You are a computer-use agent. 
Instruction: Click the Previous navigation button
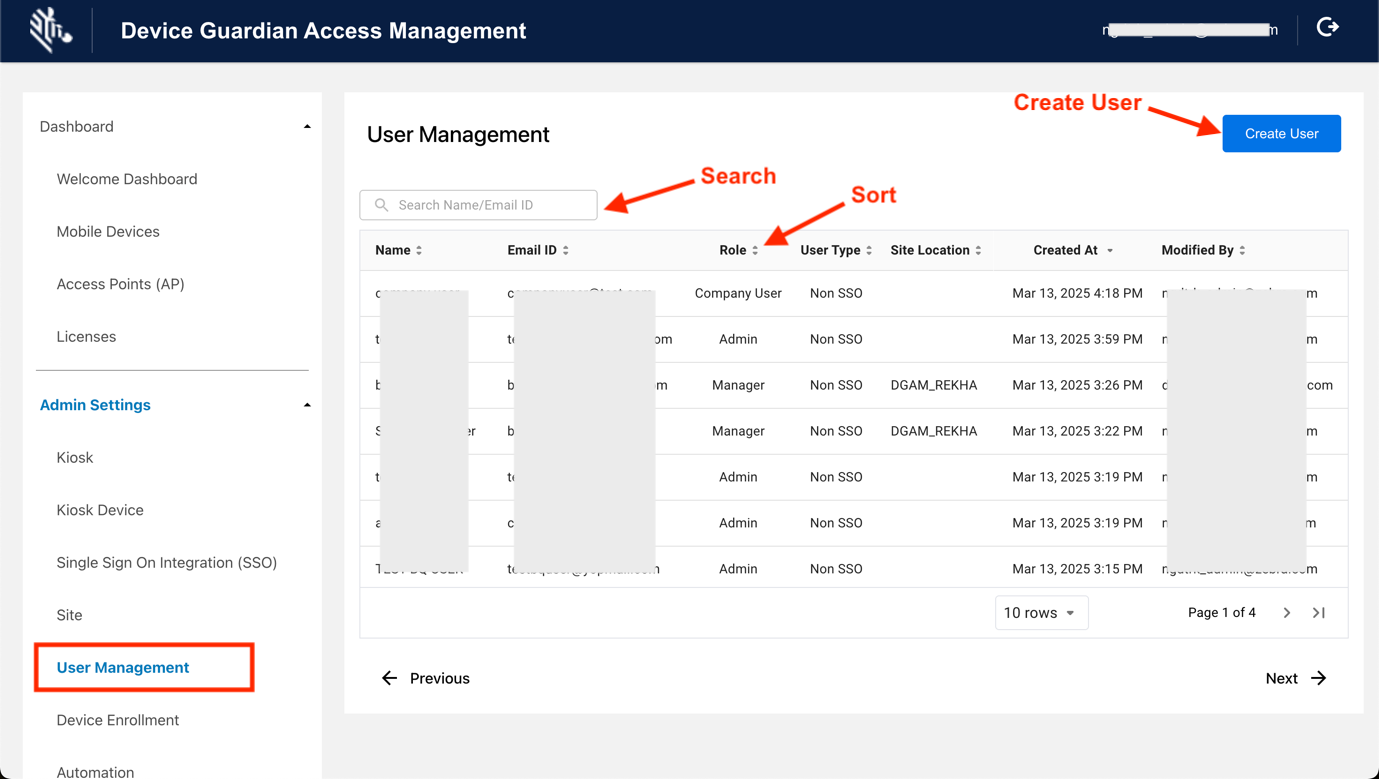click(426, 678)
